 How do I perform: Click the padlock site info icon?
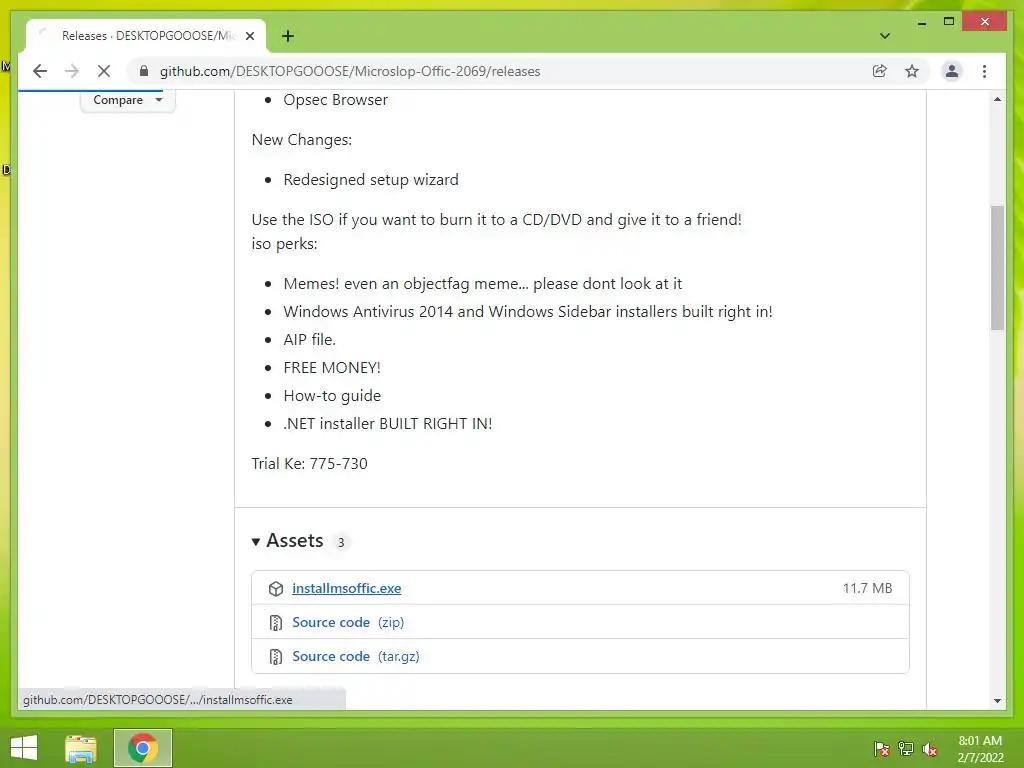(144, 71)
